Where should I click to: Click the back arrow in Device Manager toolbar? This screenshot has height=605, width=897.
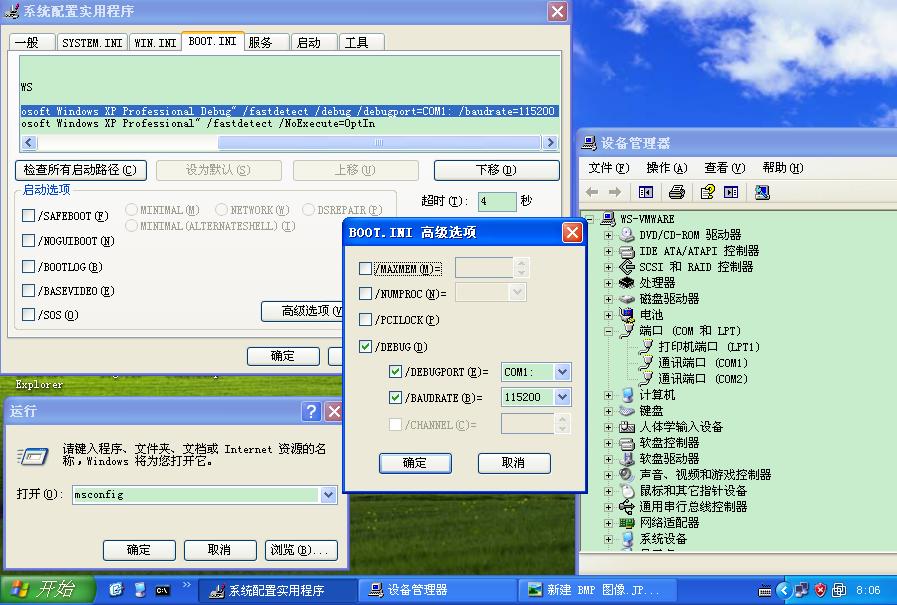(x=592, y=193)
